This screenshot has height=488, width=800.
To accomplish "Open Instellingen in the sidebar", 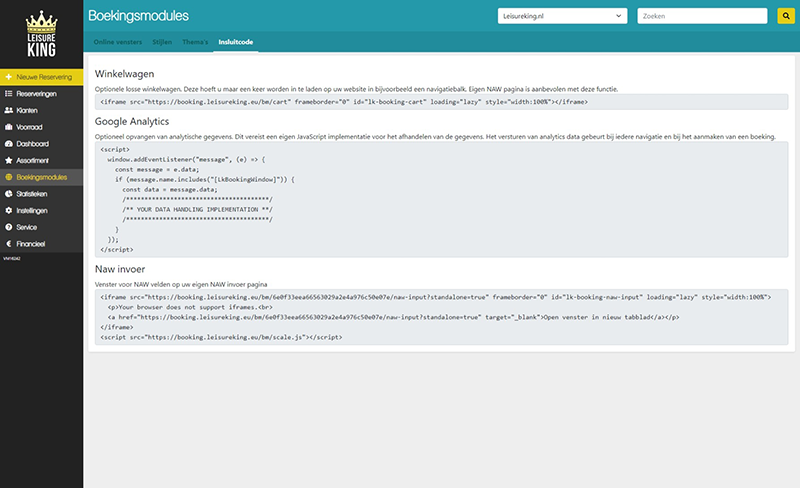I will coord(41,210).
